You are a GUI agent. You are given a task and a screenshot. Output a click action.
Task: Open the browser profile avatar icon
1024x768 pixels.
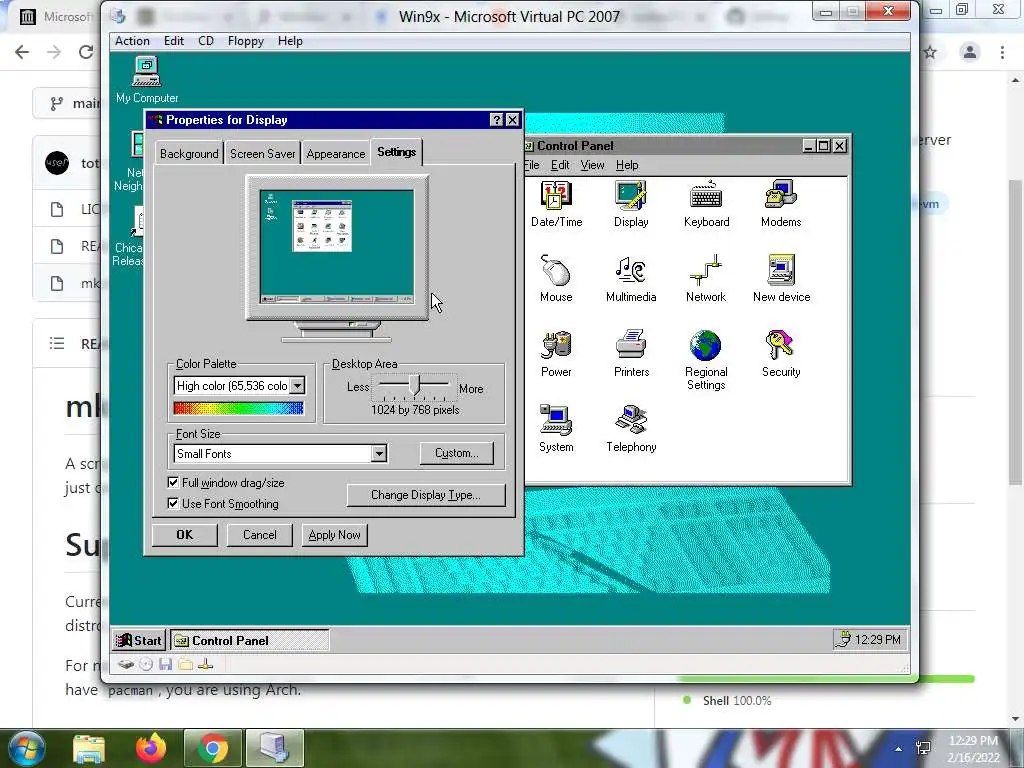click(x=970, y=52)
